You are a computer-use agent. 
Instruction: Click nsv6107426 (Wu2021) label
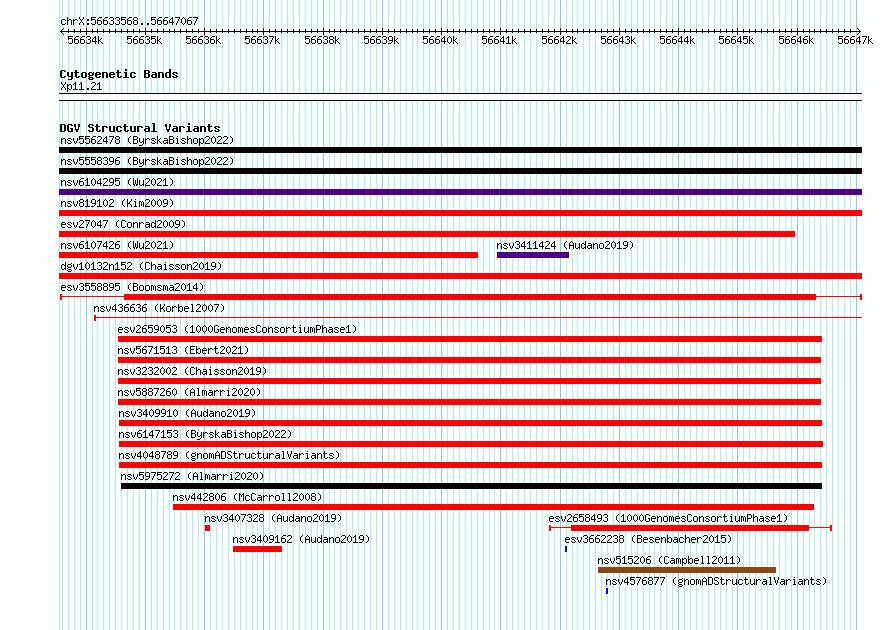(x=117, y=245)
